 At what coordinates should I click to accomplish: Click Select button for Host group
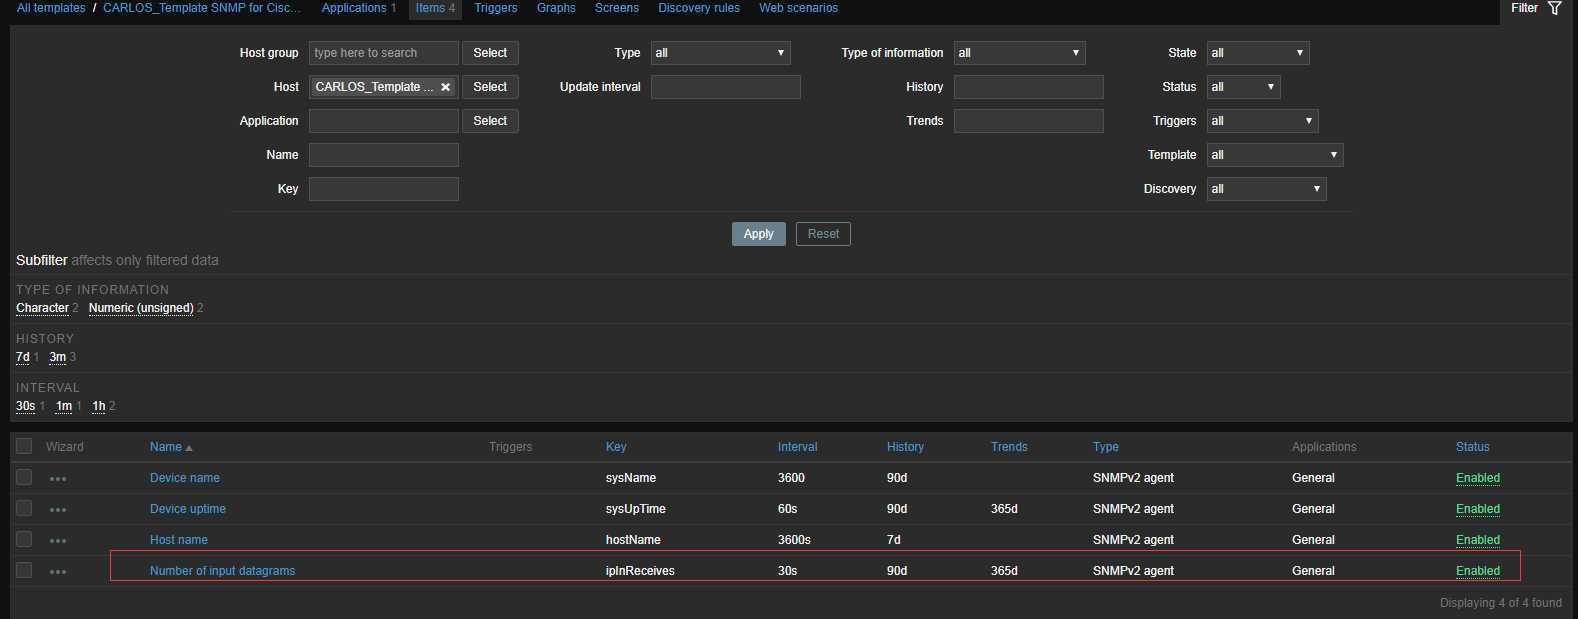coord(490,53)
